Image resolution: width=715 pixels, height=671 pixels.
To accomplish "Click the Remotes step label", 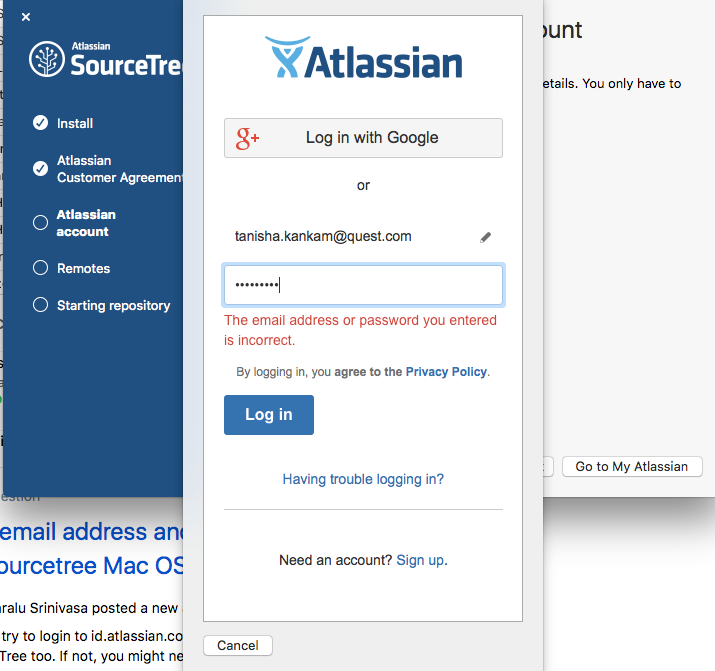I will 83,268.
